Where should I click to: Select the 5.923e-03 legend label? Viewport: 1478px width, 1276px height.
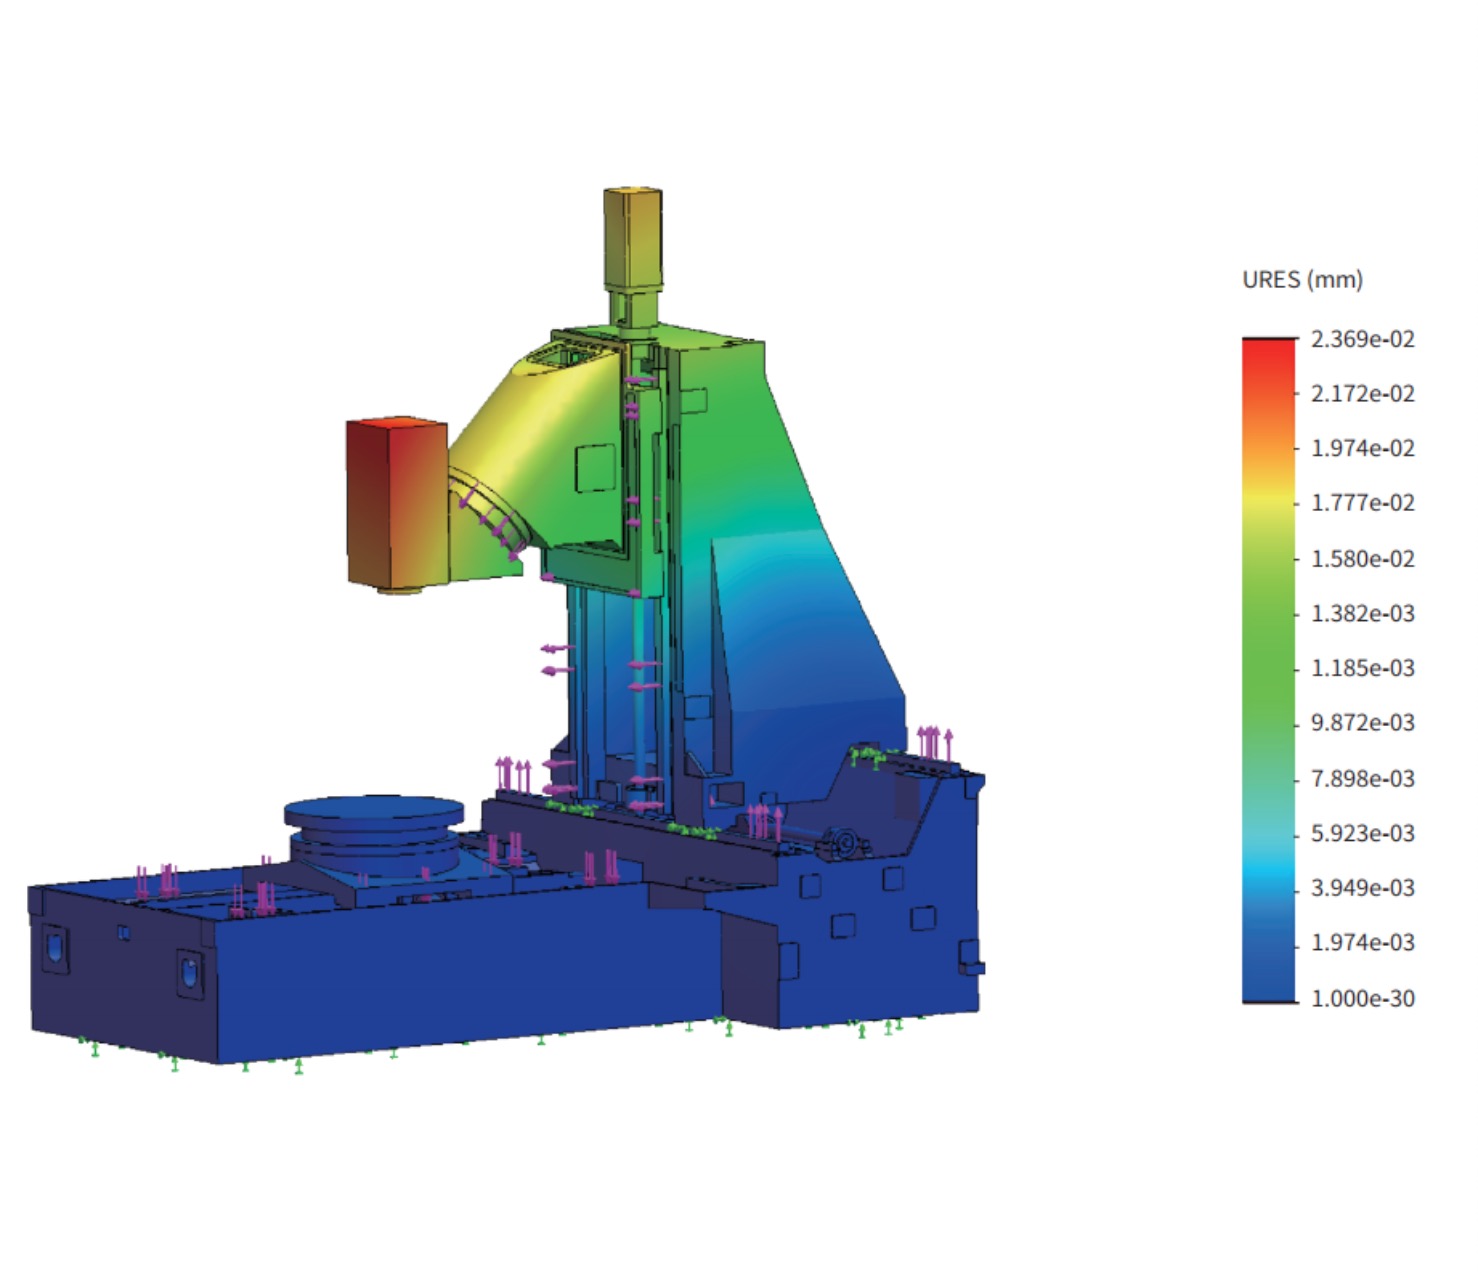click(x=1362, y=833)
